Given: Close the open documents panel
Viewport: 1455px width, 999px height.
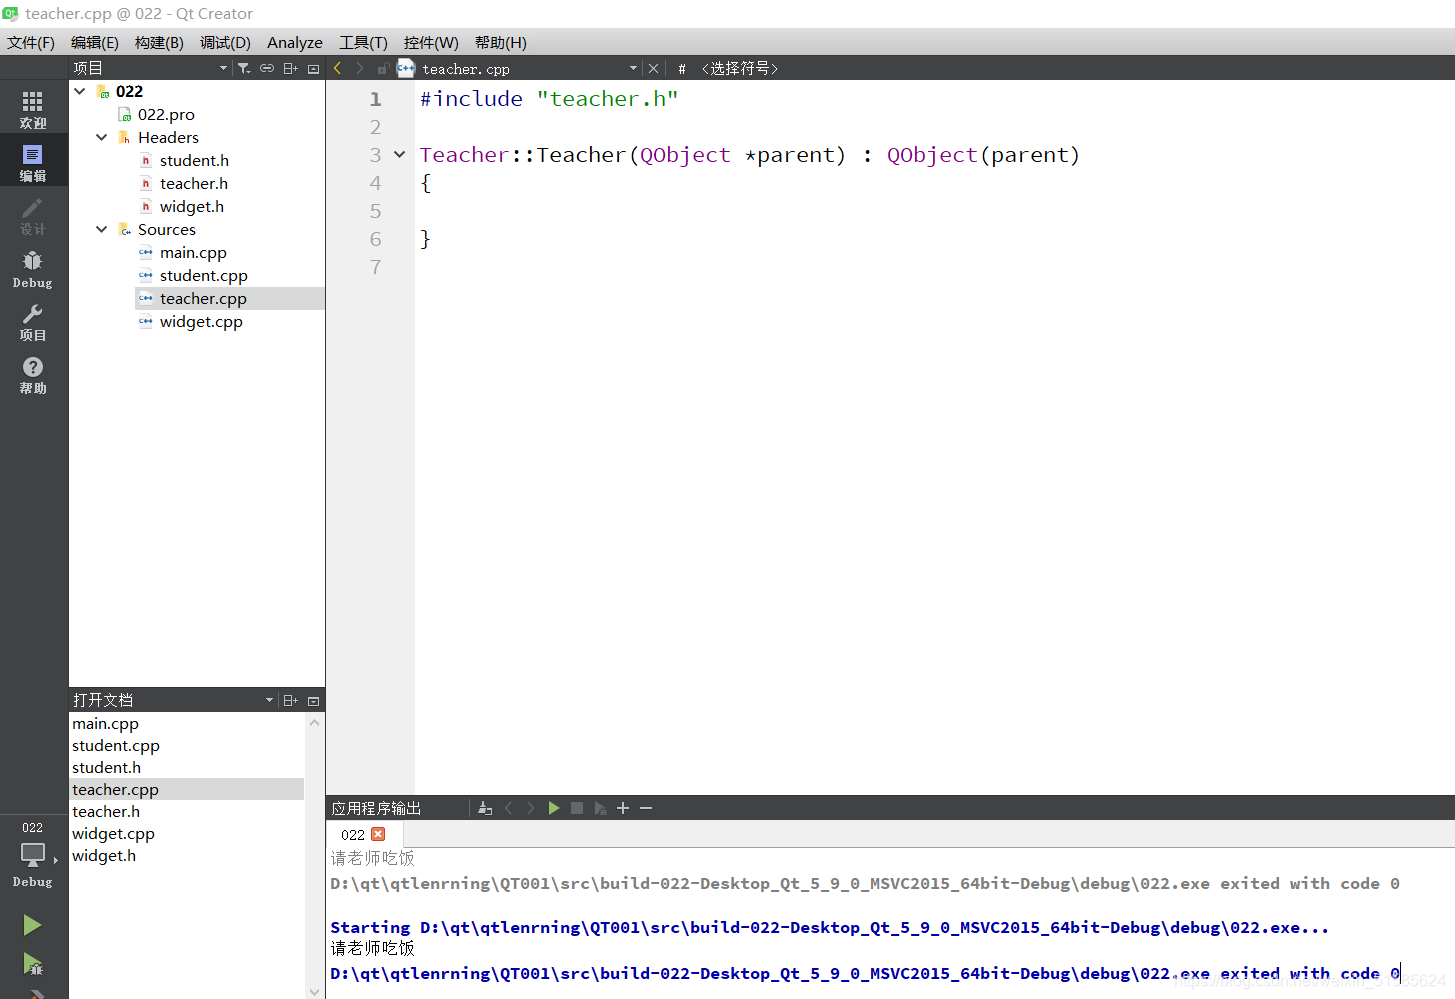Looking at the screenshot, I should (x=313, y=700).
